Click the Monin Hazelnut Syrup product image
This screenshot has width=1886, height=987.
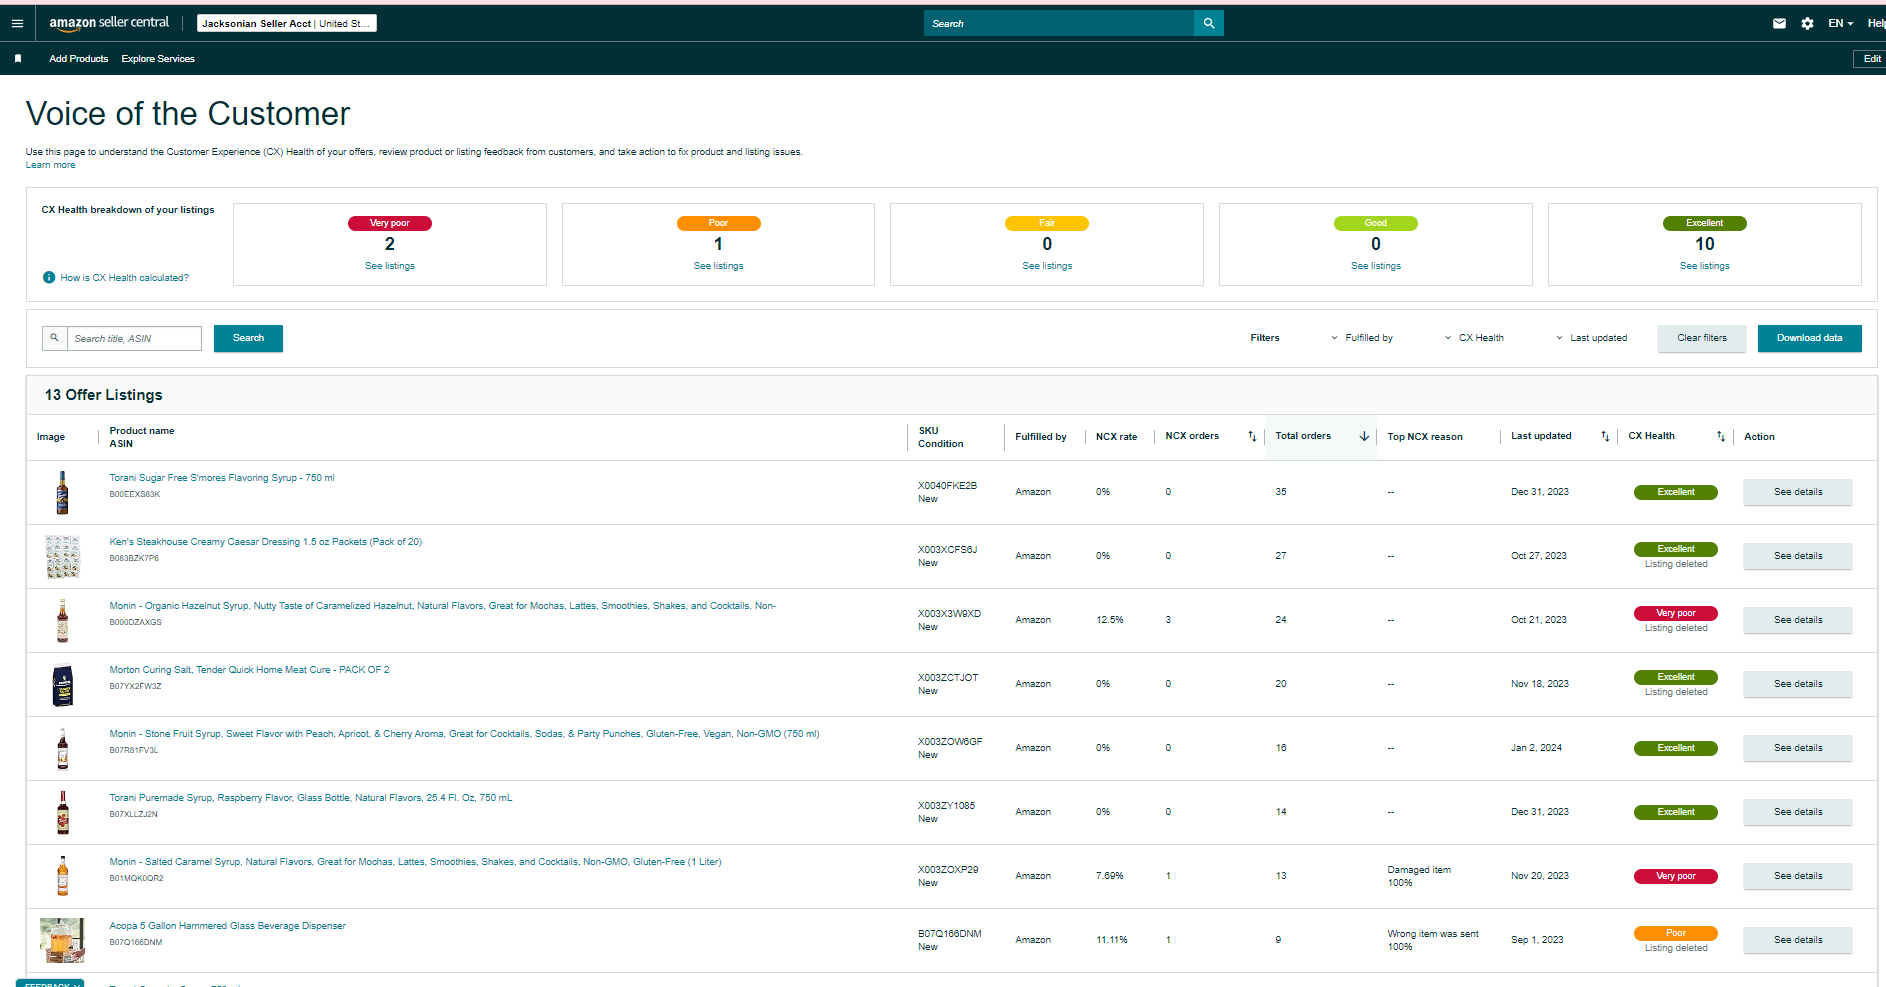pos(63,620)
